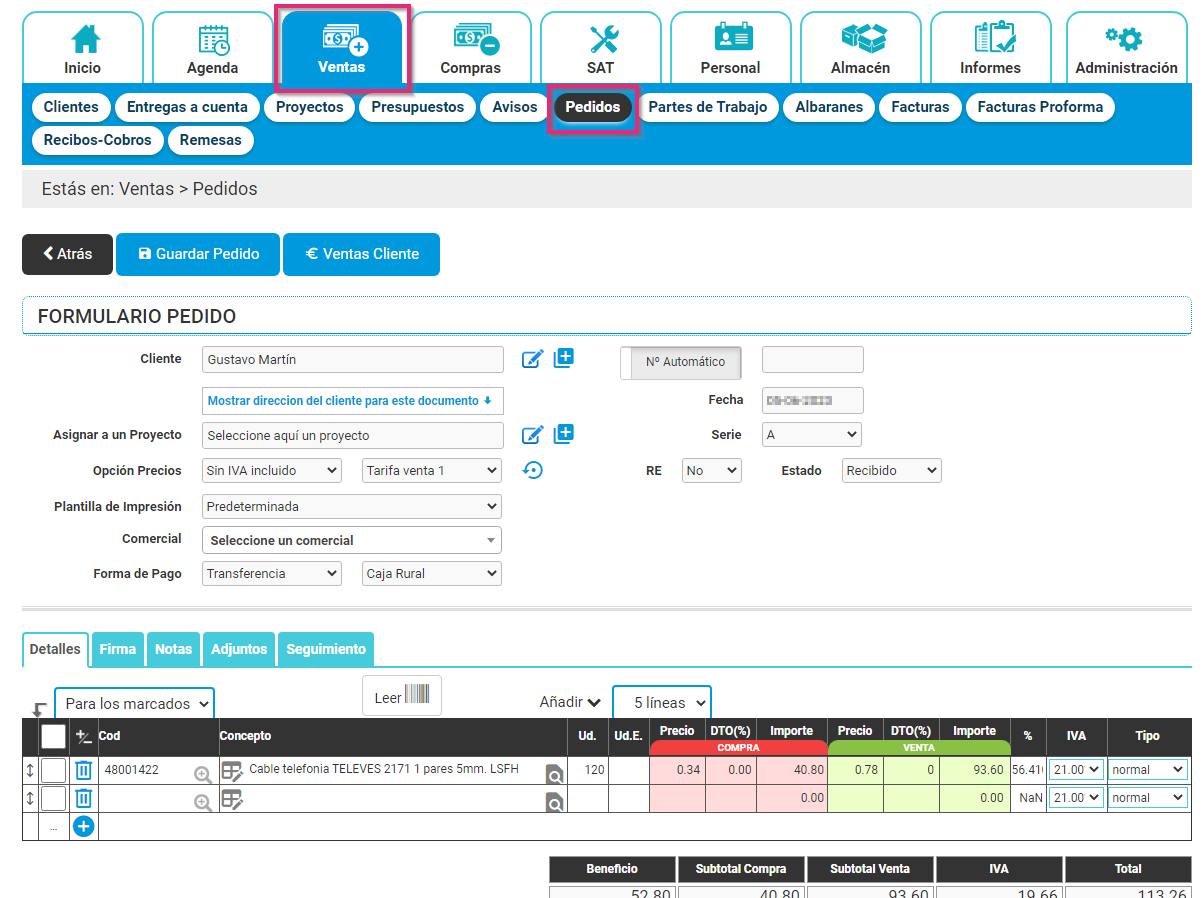
Task: Change the Serie dropdown value
Action: 811,435
